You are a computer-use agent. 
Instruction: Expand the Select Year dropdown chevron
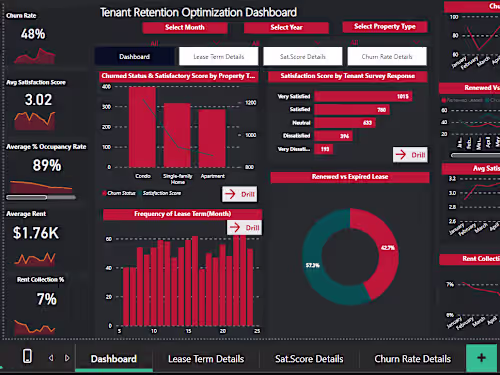(317, 43)
